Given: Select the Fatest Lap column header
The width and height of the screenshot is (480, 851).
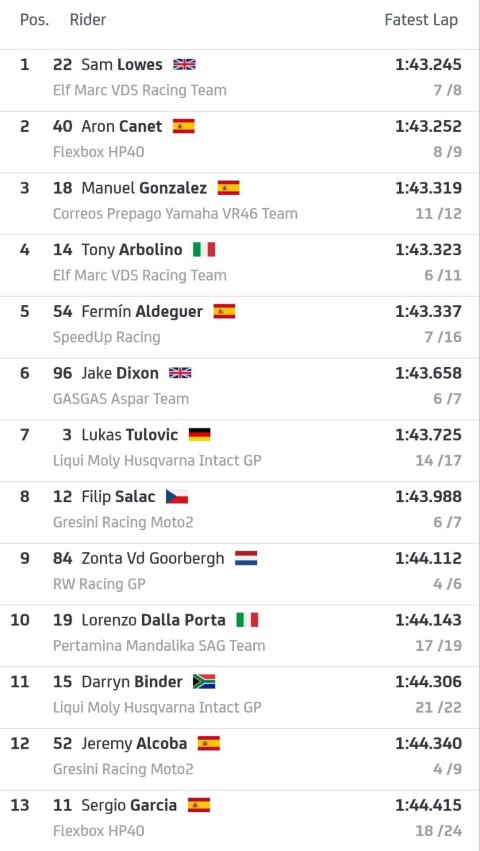Looking at the screenshot, I should [421, 20].
